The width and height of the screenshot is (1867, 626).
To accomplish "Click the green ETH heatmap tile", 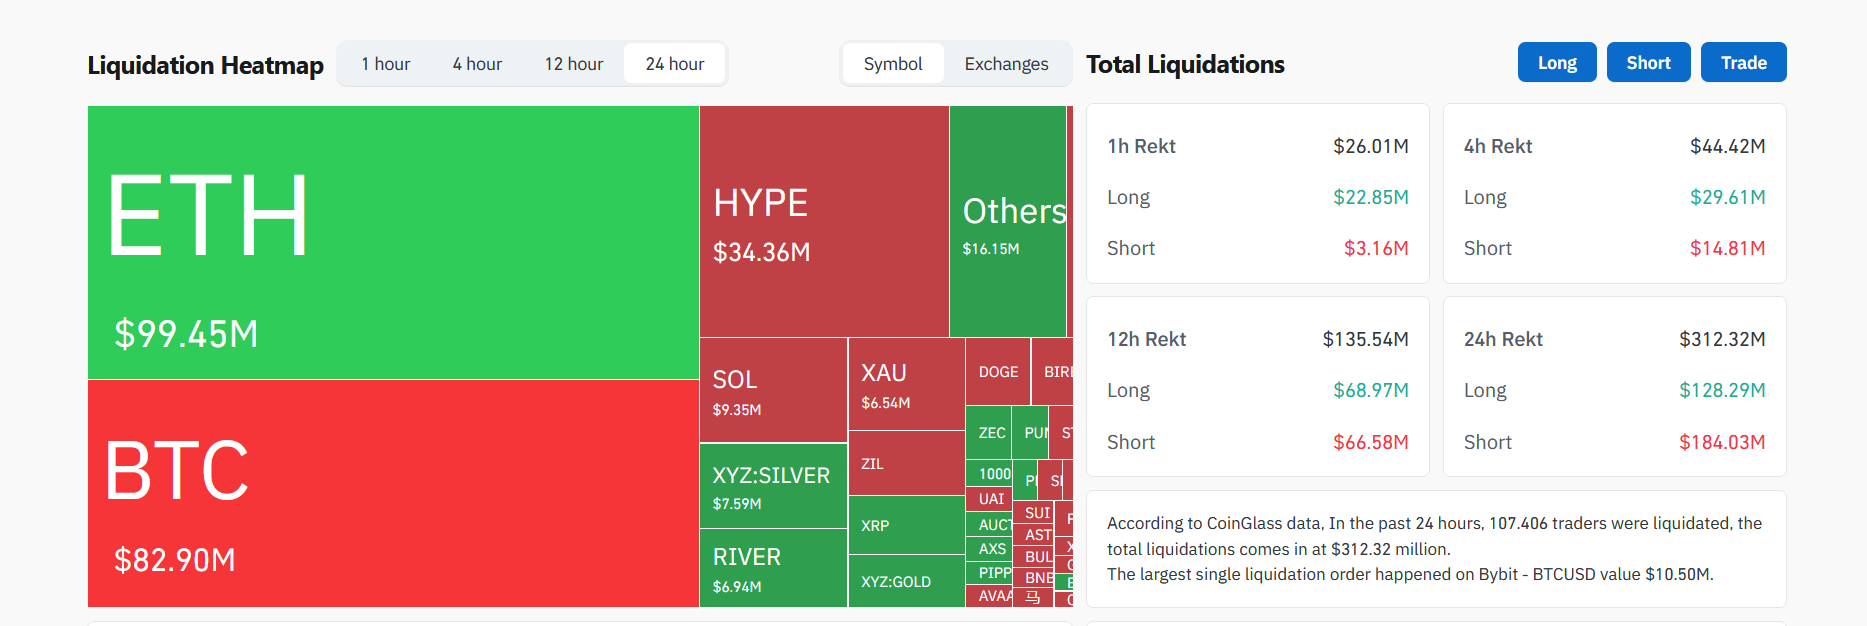I will pyautogui.click(x=393, y=243).
